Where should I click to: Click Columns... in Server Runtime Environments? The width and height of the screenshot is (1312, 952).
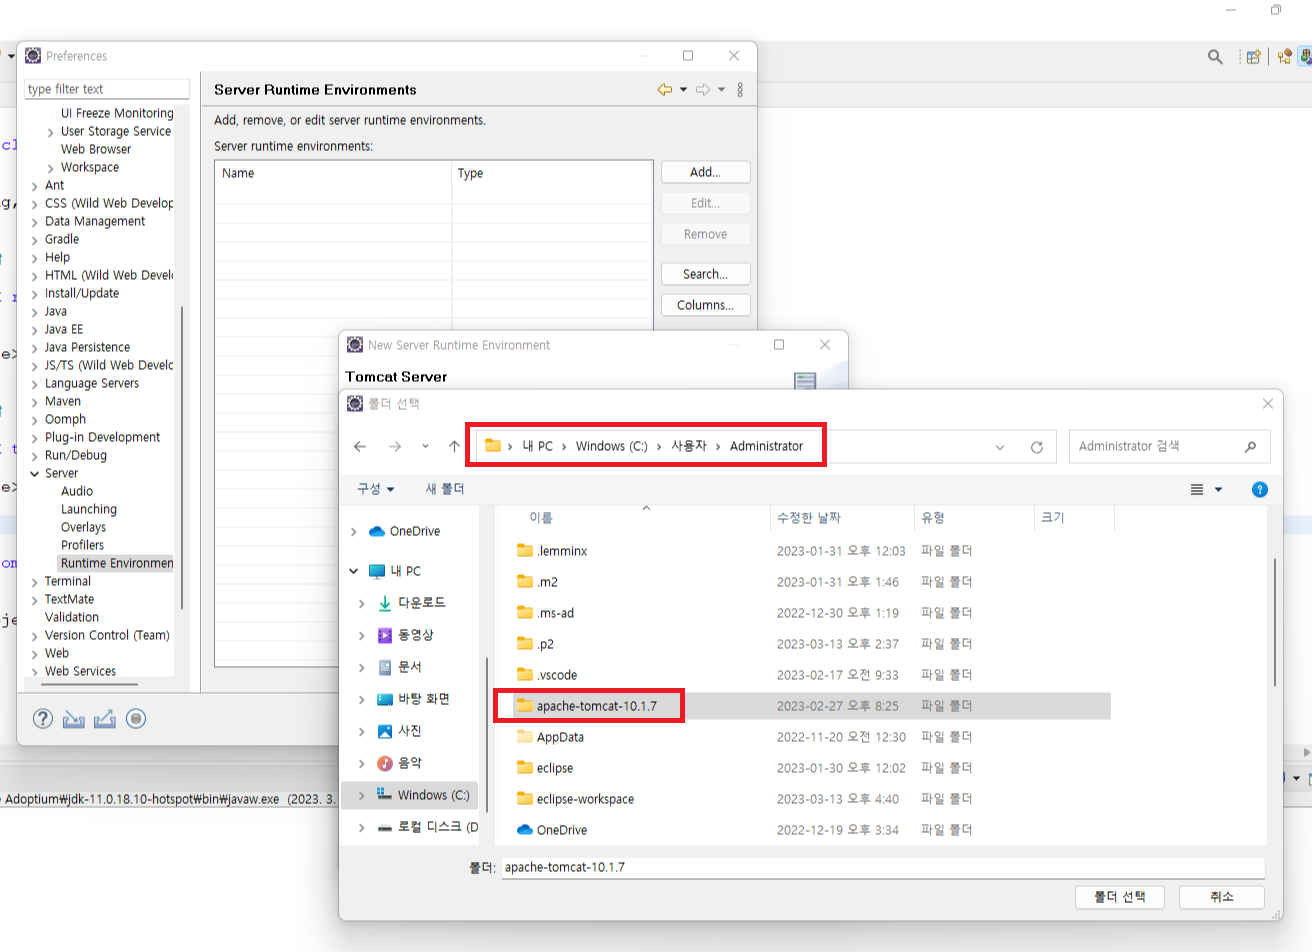point(706,305)
